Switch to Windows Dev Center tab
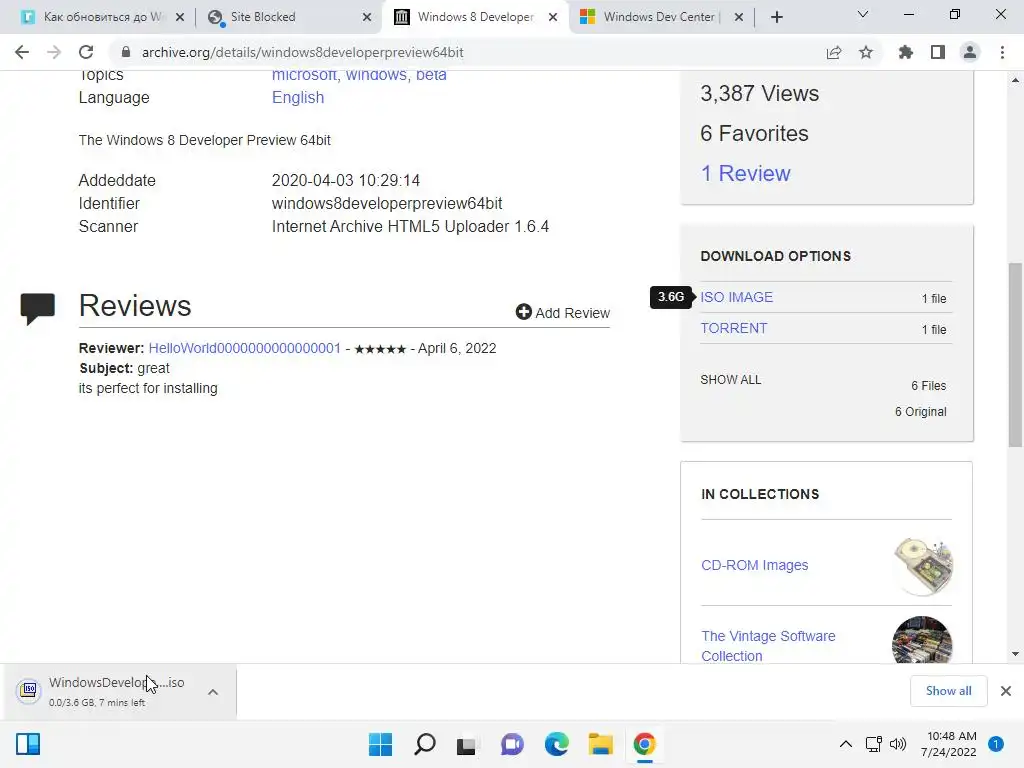1024x768 pixels. [x=661, y=17]
